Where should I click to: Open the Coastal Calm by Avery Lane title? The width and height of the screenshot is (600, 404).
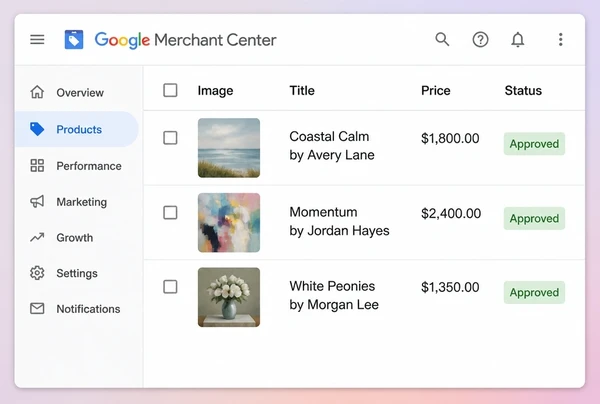tap(332, 146)
